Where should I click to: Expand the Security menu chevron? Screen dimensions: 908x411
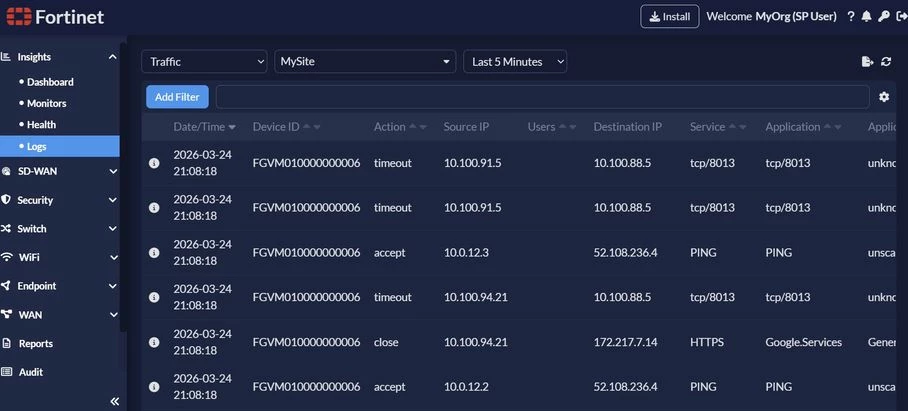pyautogui.click(x=113, y=200)
